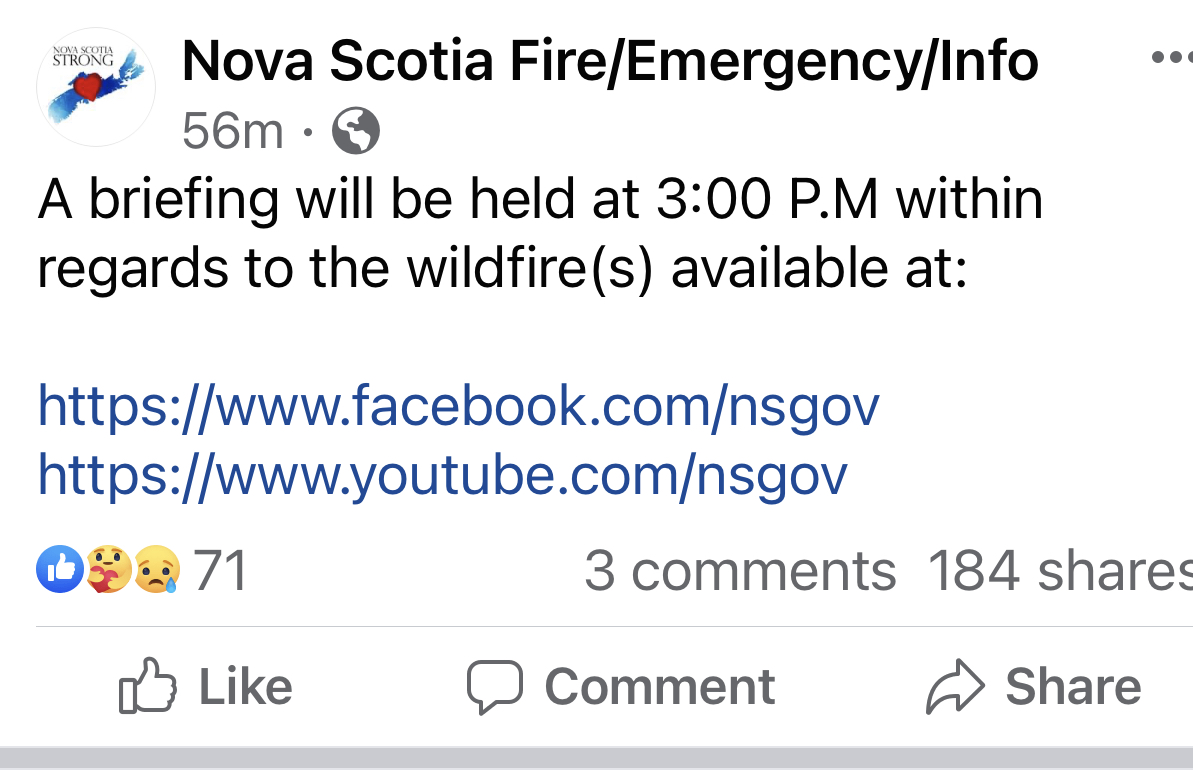Click the speech bubble comment icon
Image resolution: width=1193 pixels, height=783 pixels.
tap(495, 686)
